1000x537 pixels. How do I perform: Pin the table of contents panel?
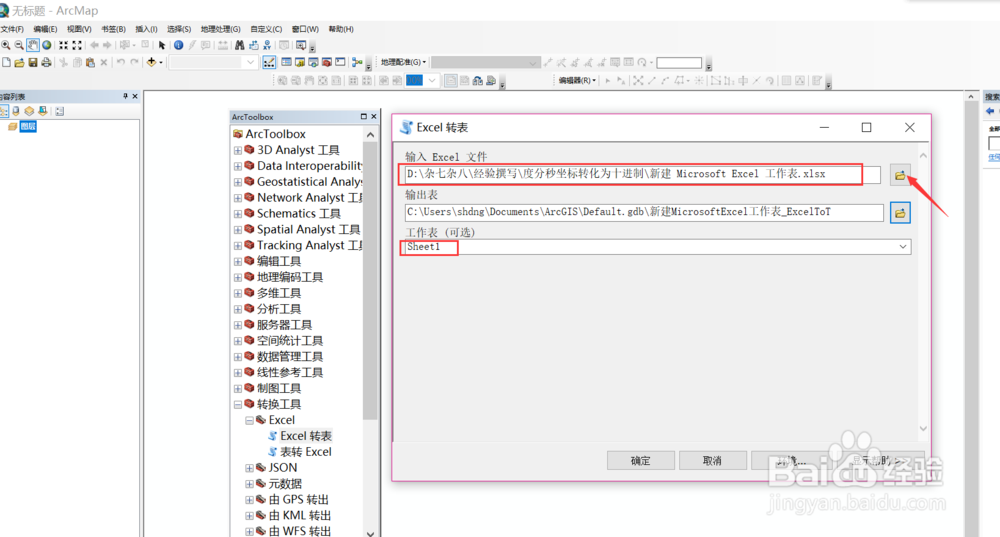(x=125, y=96)
